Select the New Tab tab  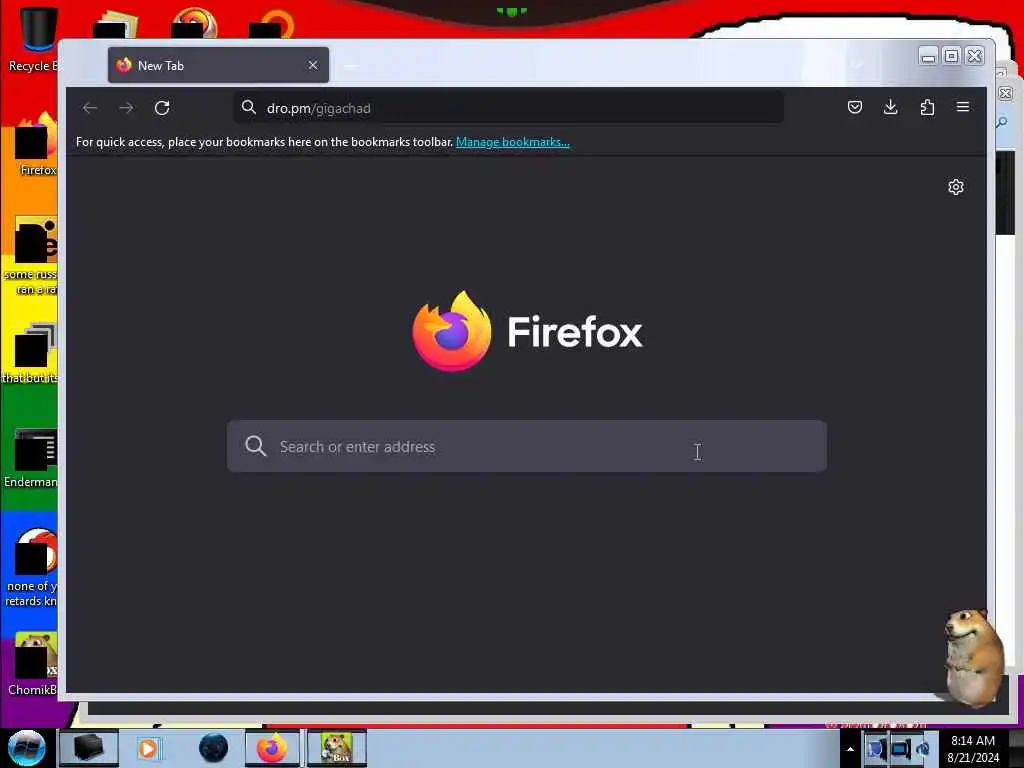click(x=218, y=65)
